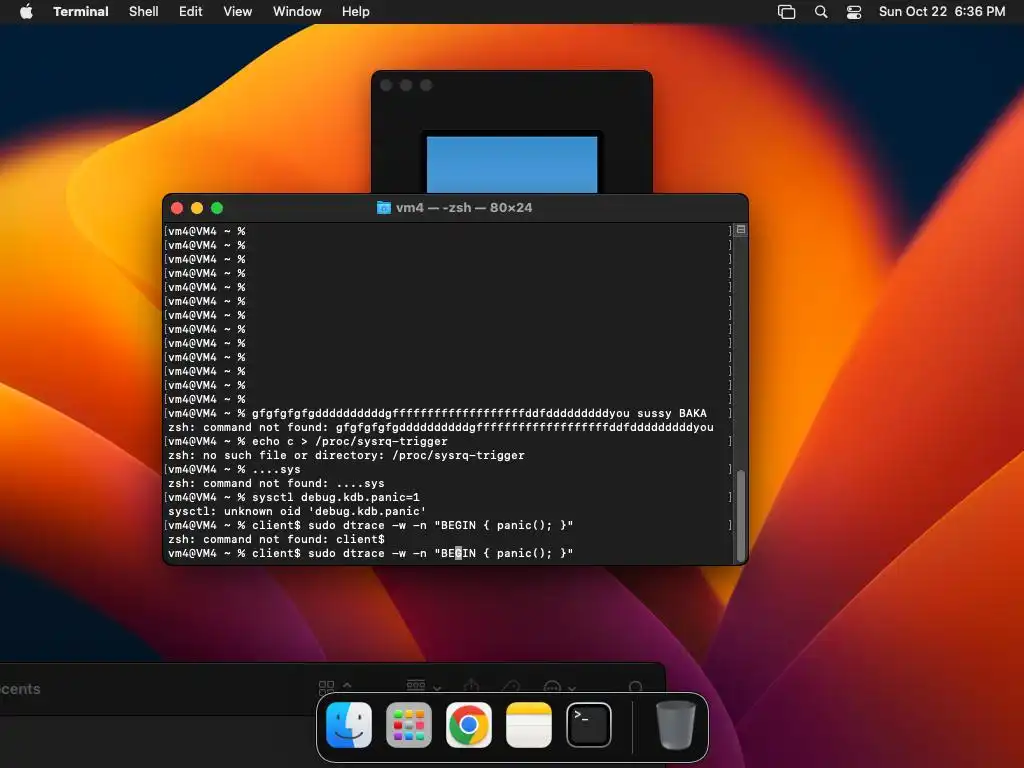Screen dimensions: 1024x768
Task: Click the group-by icon in background Finder toolbar
Action: click(416, 686)
